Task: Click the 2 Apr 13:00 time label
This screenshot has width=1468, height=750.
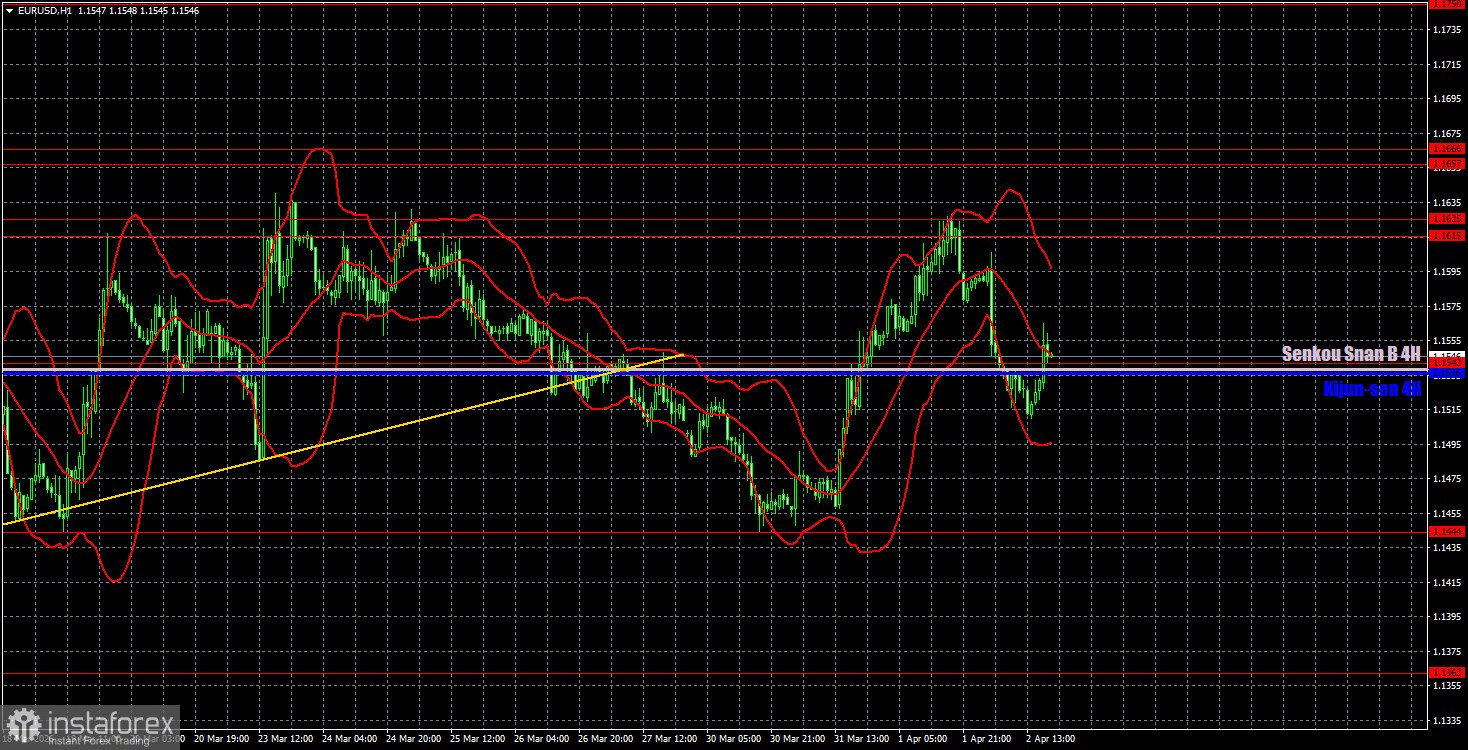Action: click(x=1051, y=739)
